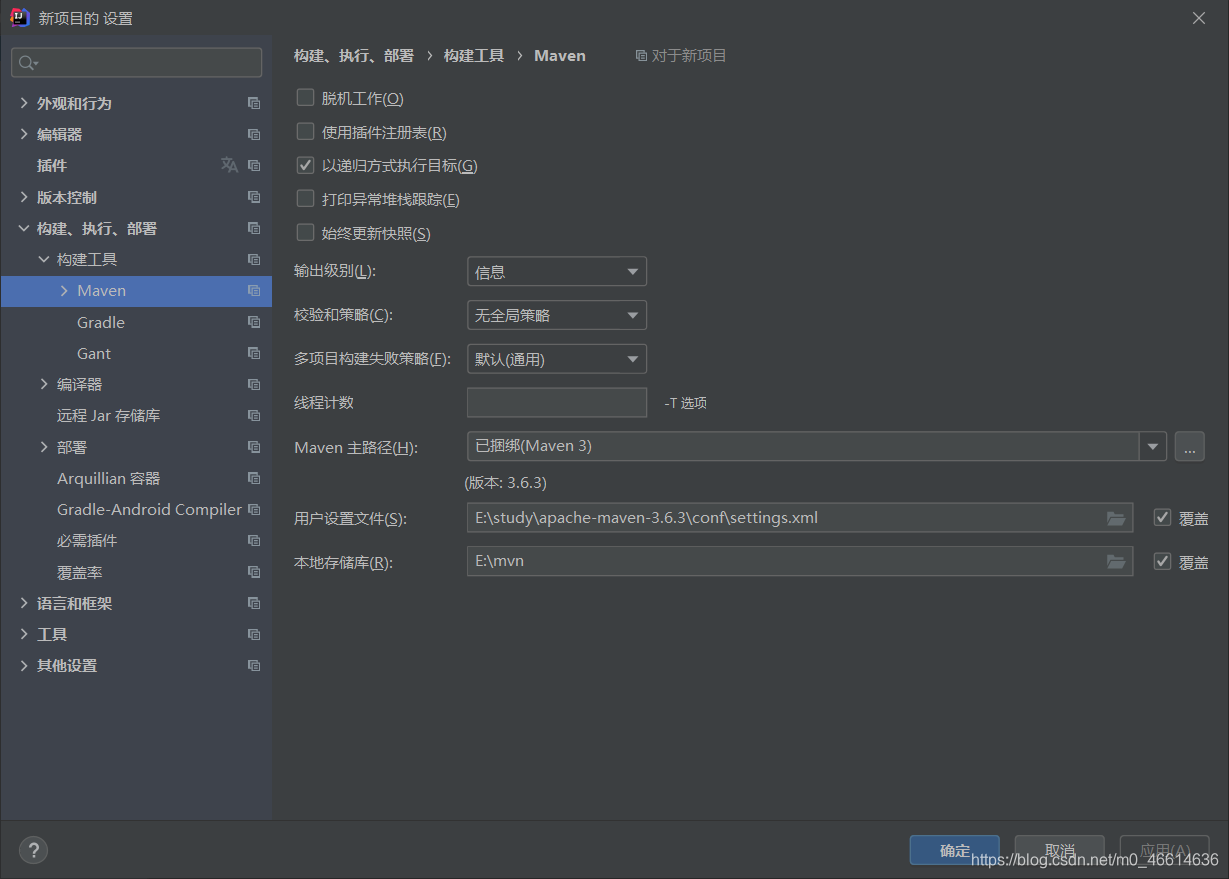
Task: Enable 始终更新快照 checkbox
Action: (x=306, y=232)
